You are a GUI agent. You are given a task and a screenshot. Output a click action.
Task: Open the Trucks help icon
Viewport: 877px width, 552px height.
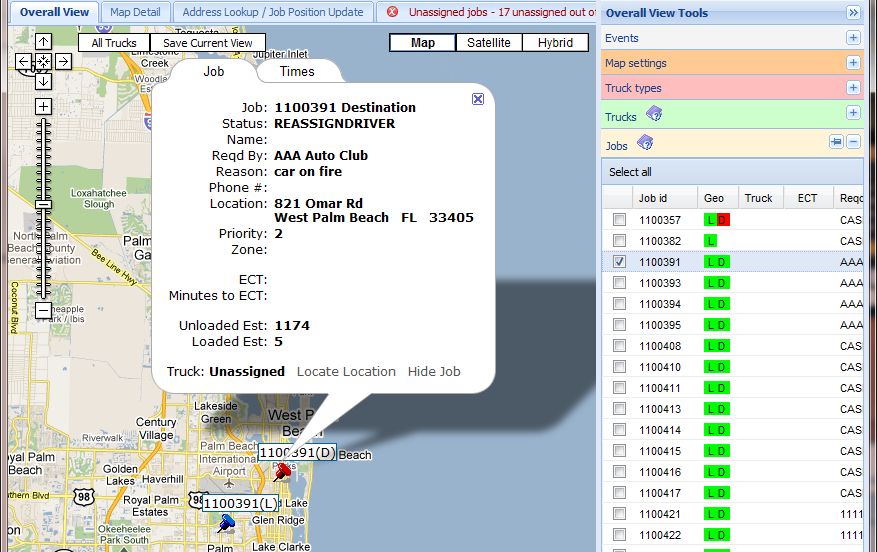point(654,114)
